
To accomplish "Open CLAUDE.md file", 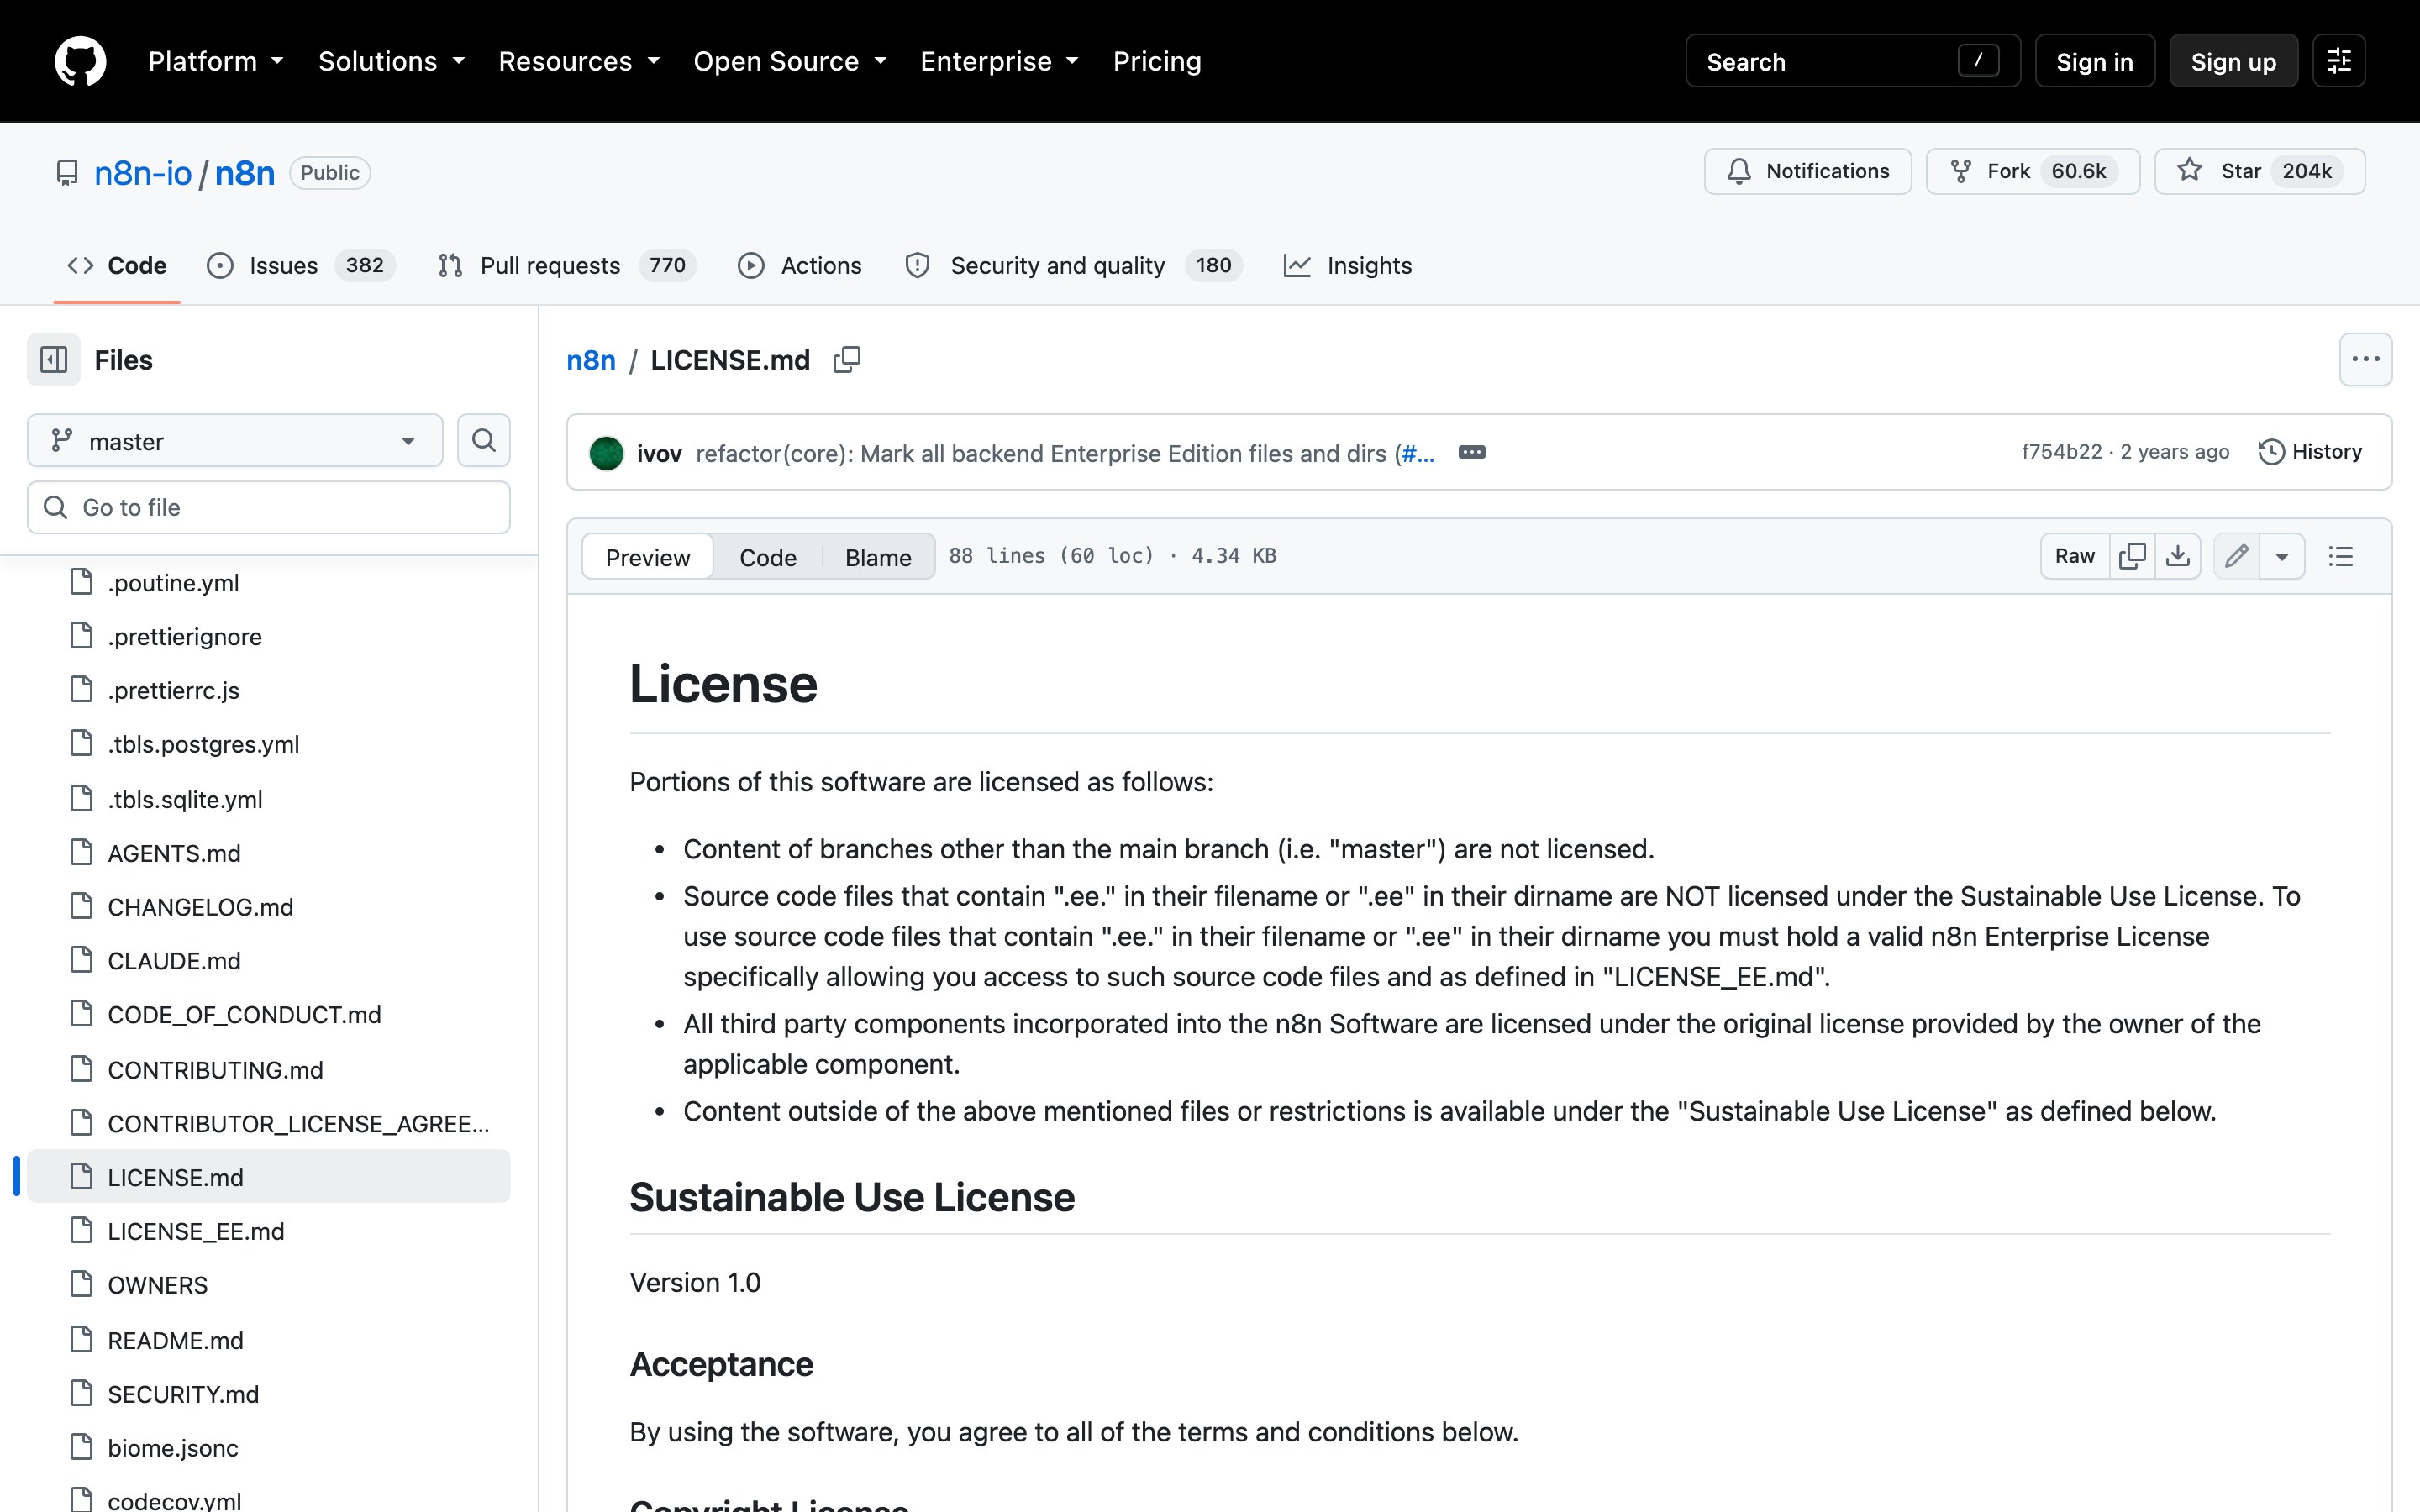I will (269, 961).
